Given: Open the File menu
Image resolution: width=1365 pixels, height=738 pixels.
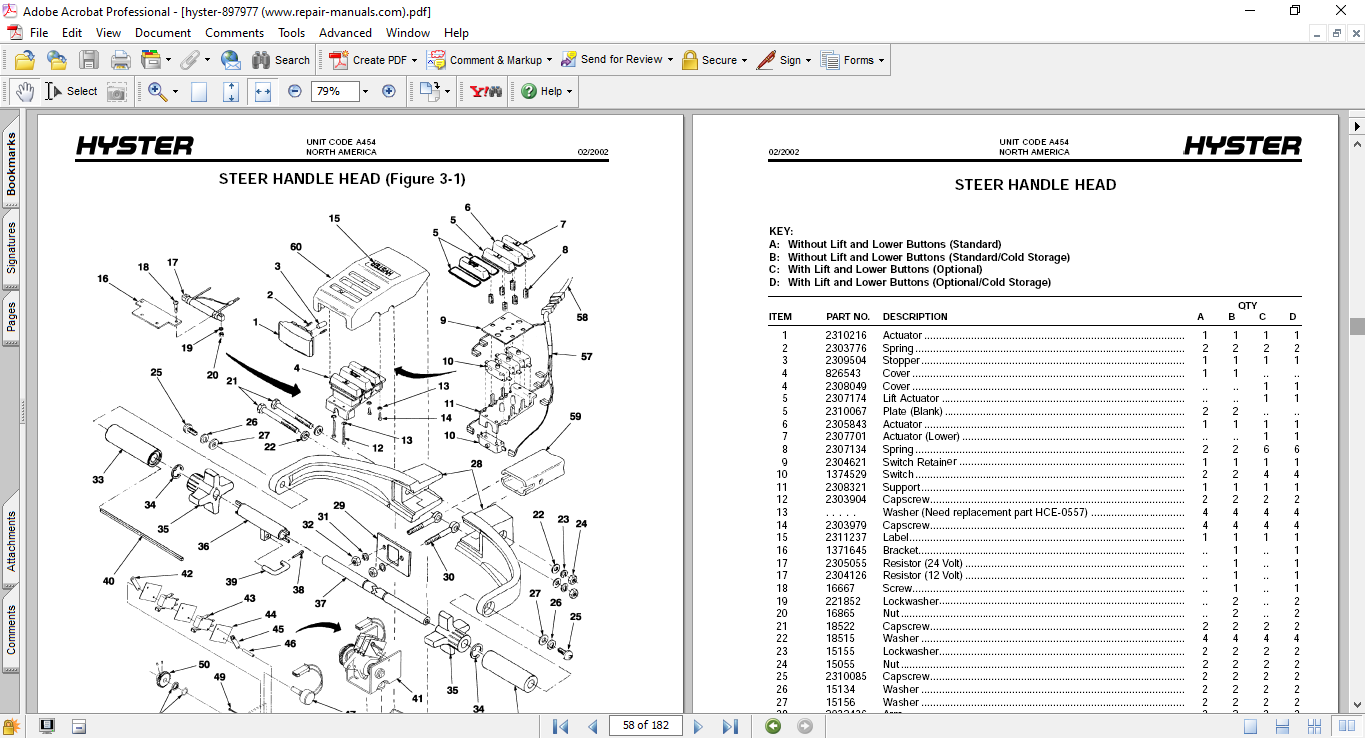Looking at the screenshot, I should point(39,33).
